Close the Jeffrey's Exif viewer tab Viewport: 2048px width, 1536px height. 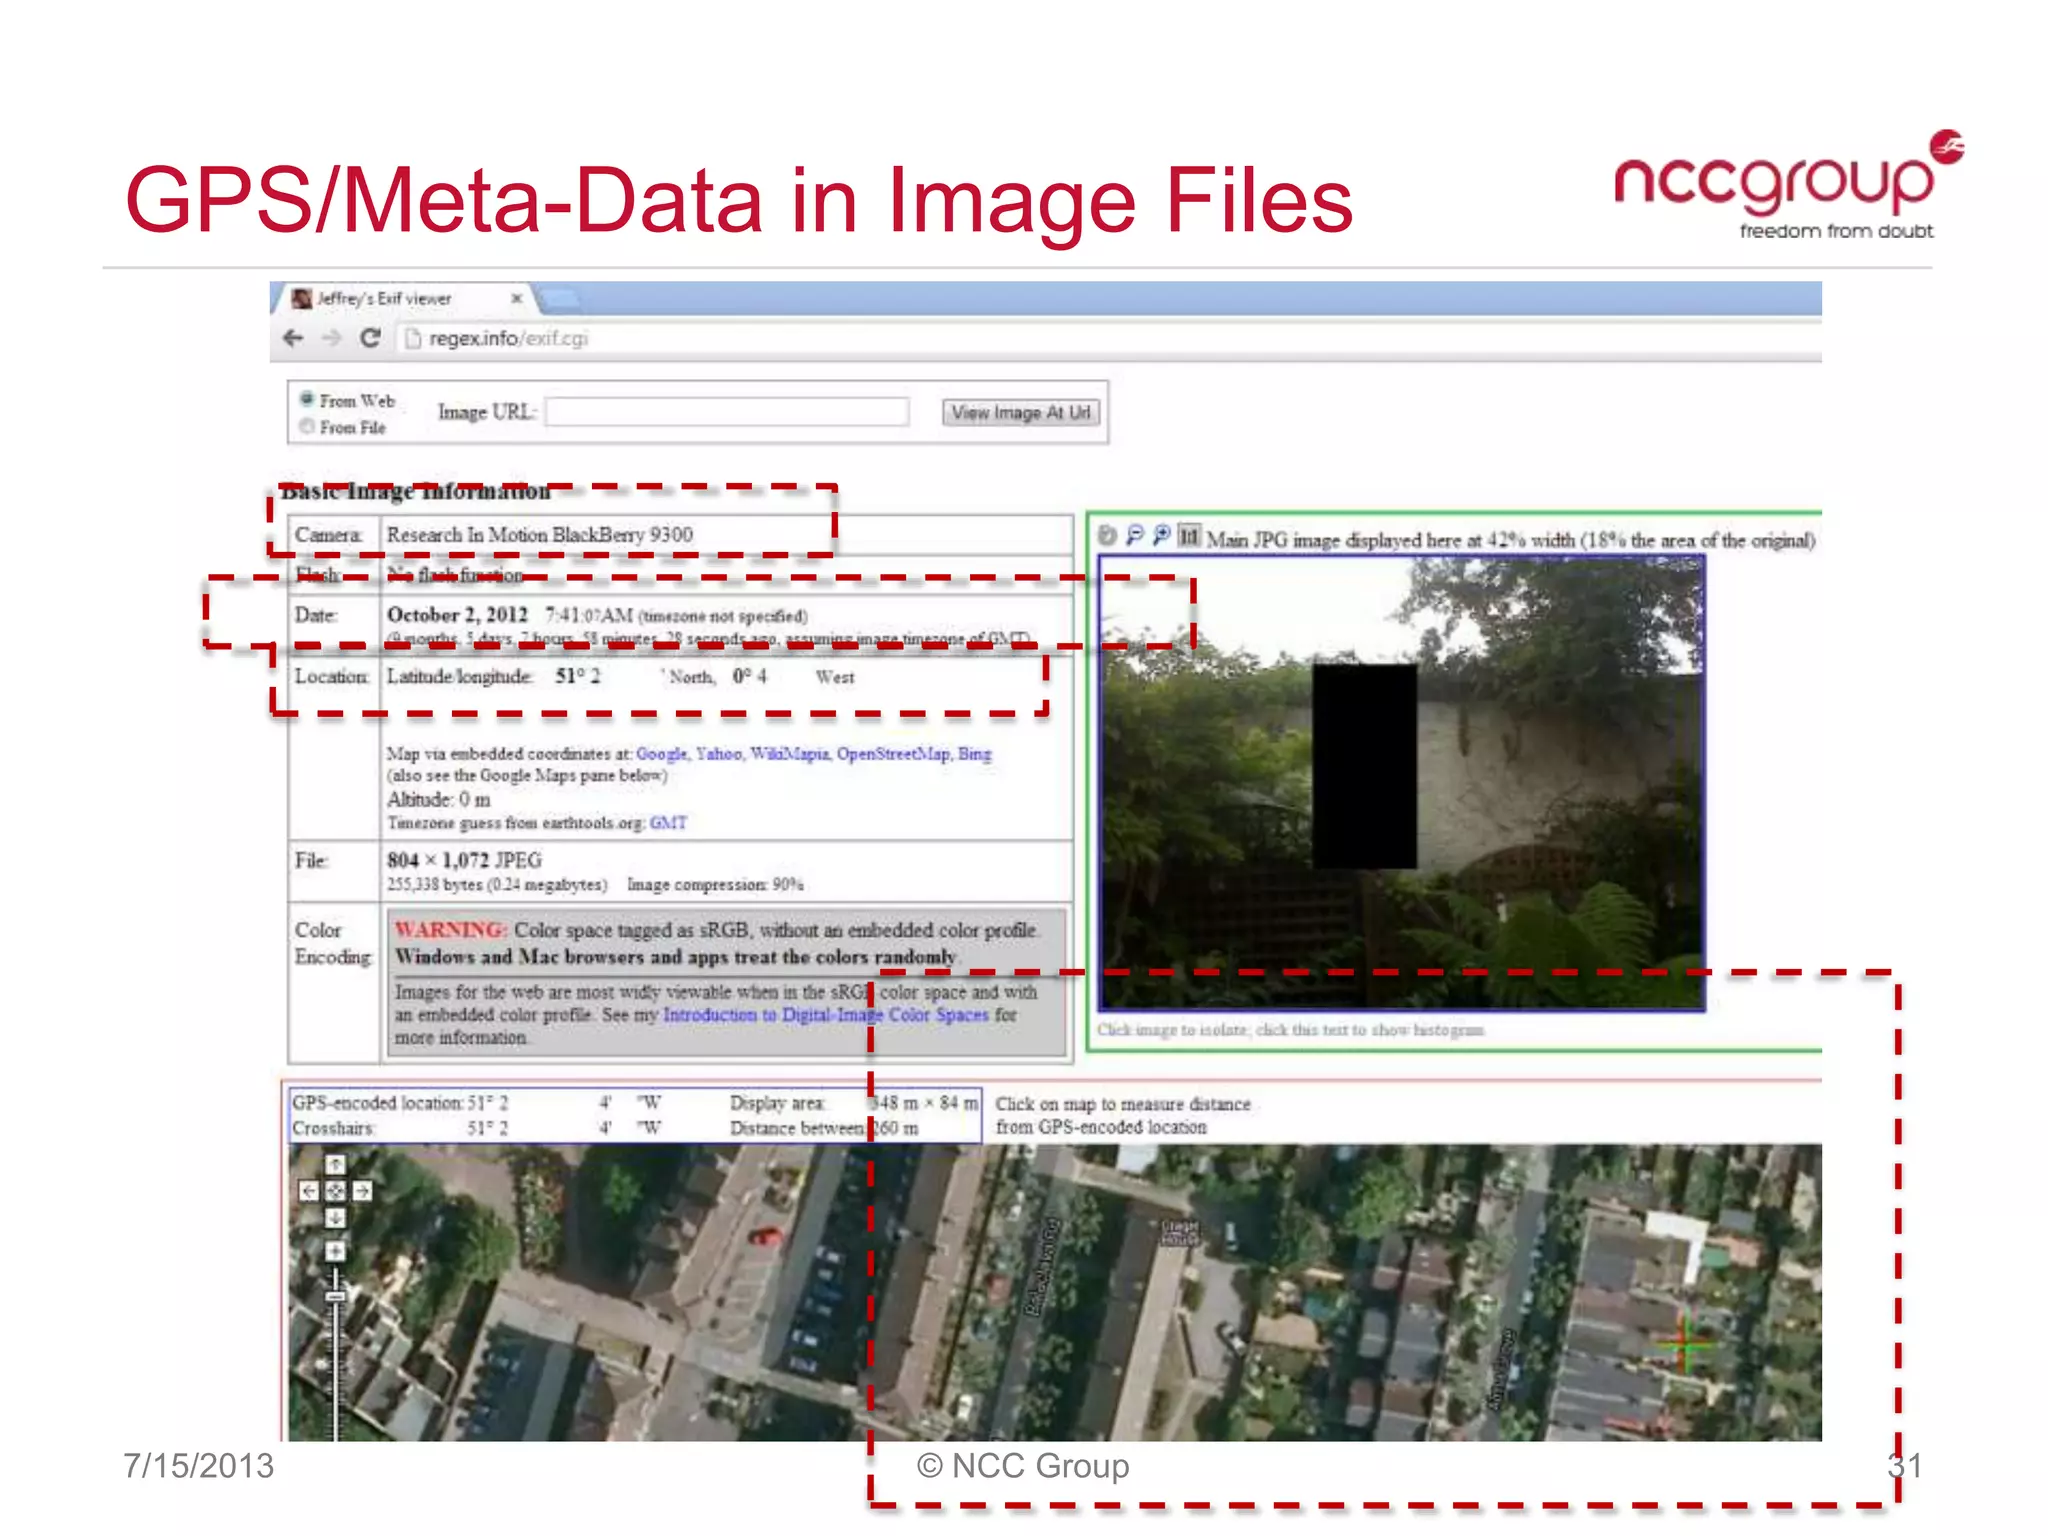coord(516,298)
